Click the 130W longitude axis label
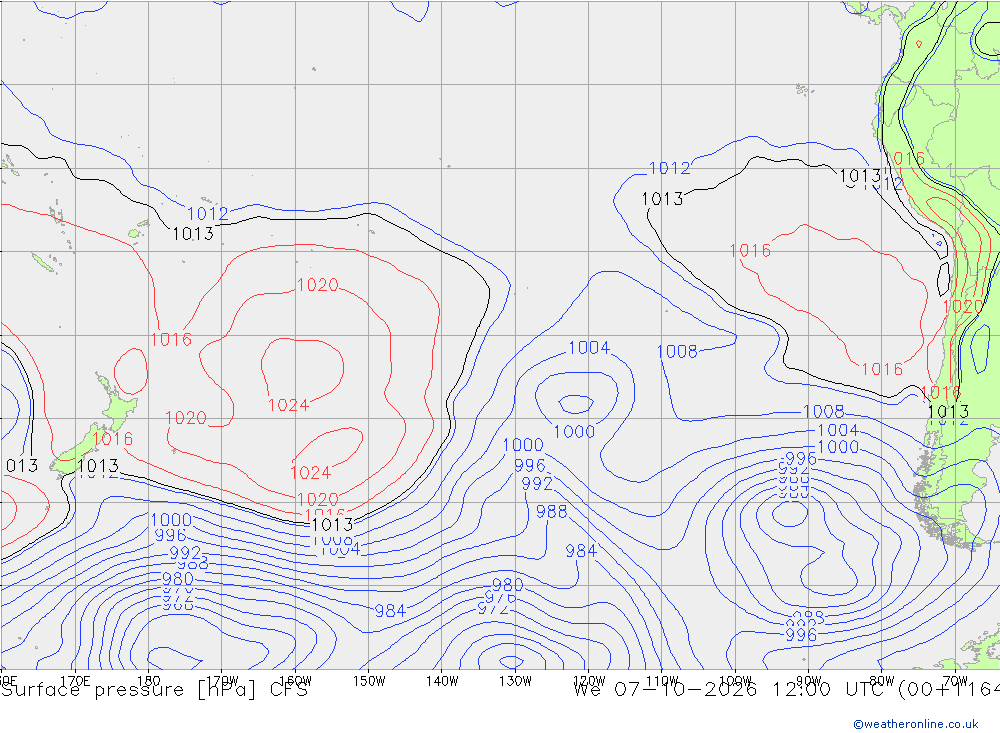1000x733 pixels. pyautogui.click(x=515, y=681)
